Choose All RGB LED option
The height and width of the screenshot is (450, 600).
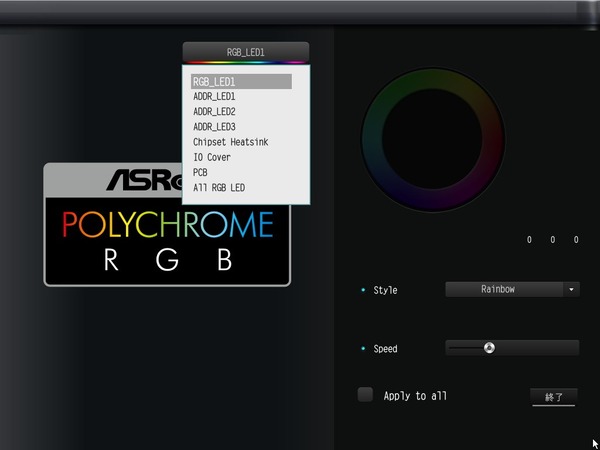click(x=219, y=188)
